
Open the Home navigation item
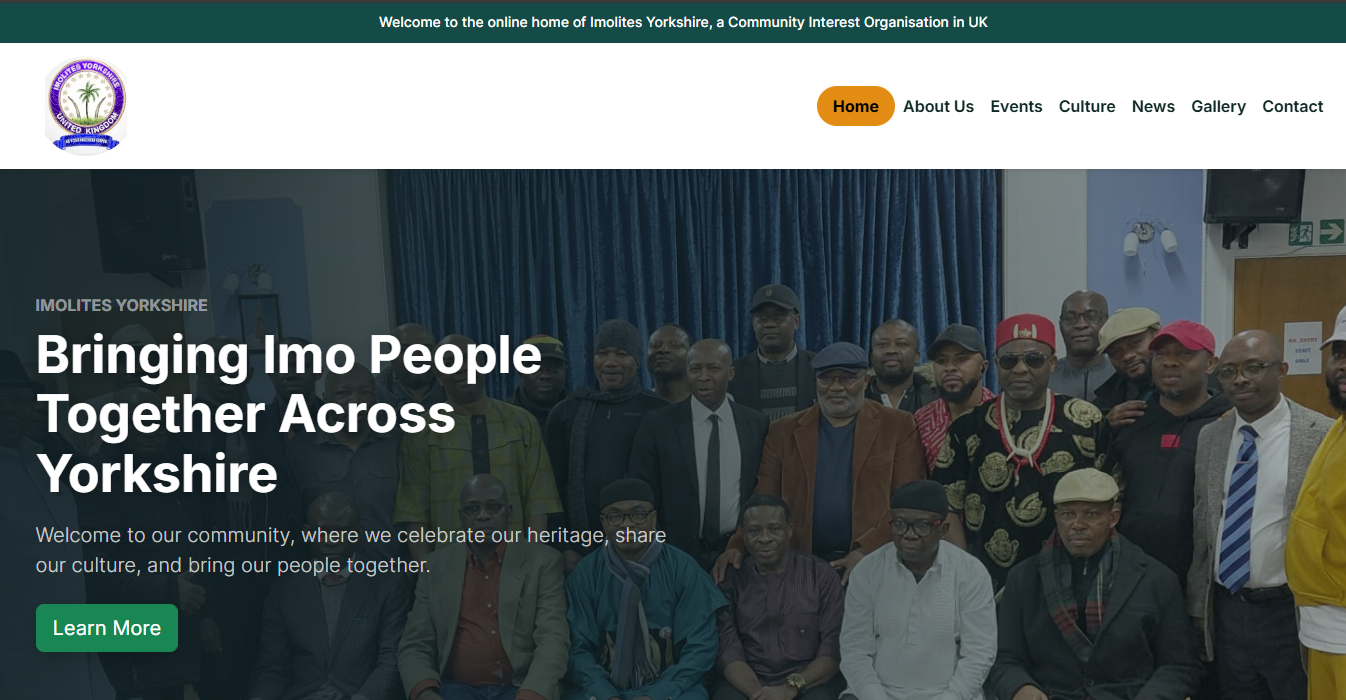click(x=856, y=106)
